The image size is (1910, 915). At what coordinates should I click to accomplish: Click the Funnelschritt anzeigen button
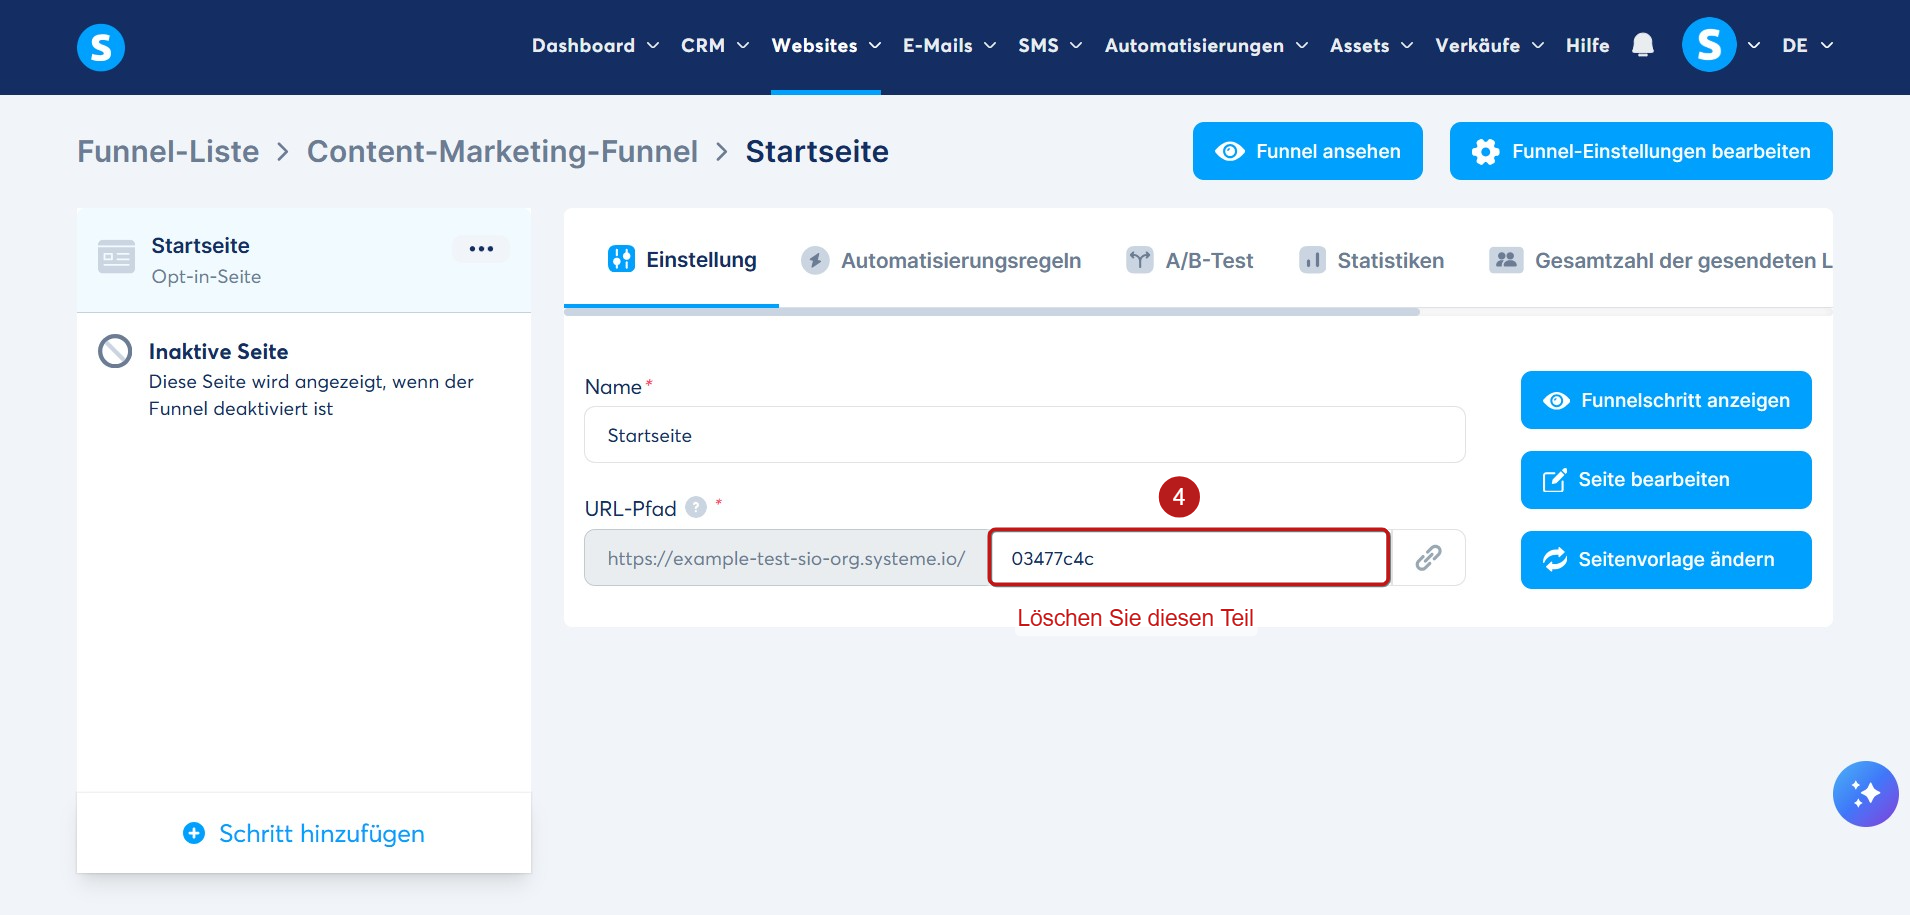point(1666,400)
